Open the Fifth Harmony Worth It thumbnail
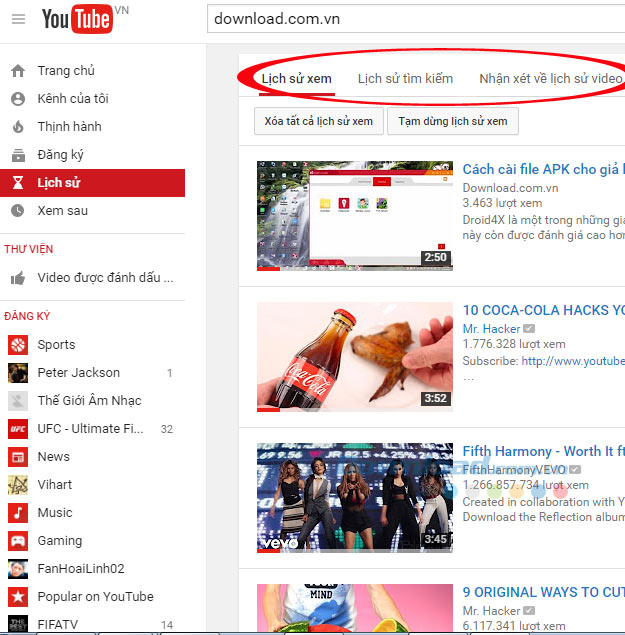Viewport: 625px width, 635px height. click(355, 498)
